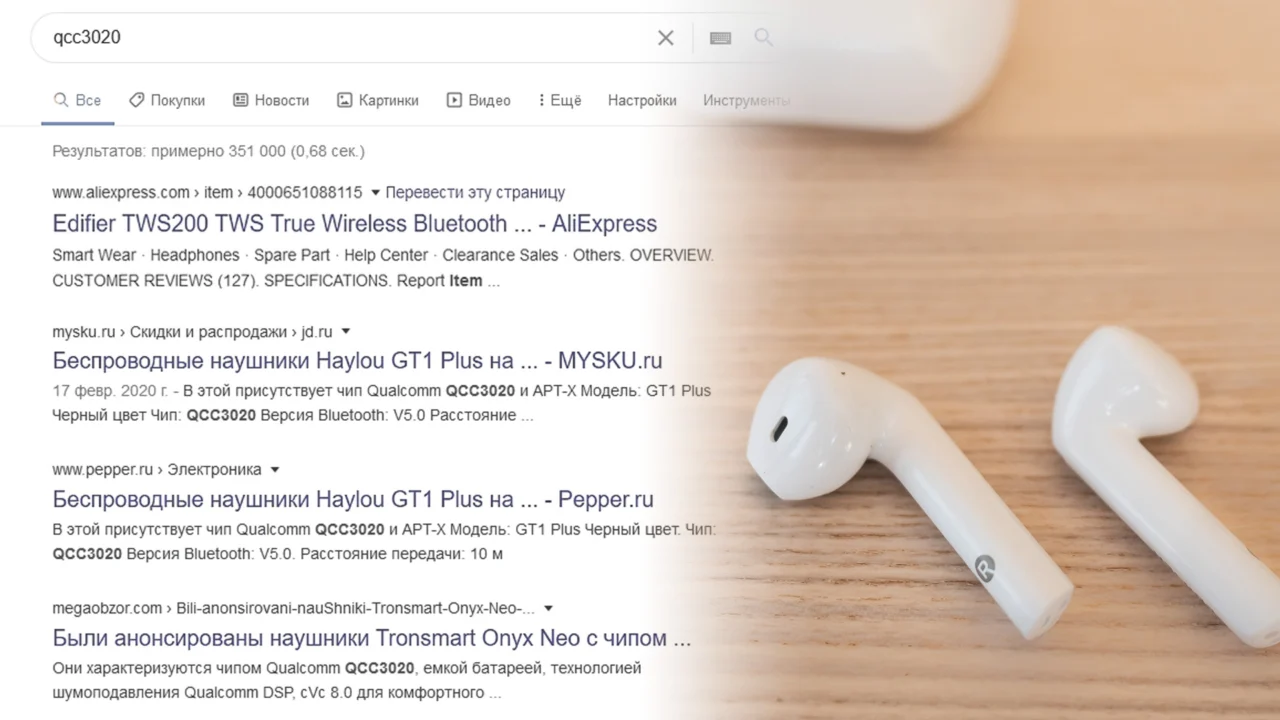
Task: Open the Edifier TWS200 AliExpress result
Action: point(355,223)
